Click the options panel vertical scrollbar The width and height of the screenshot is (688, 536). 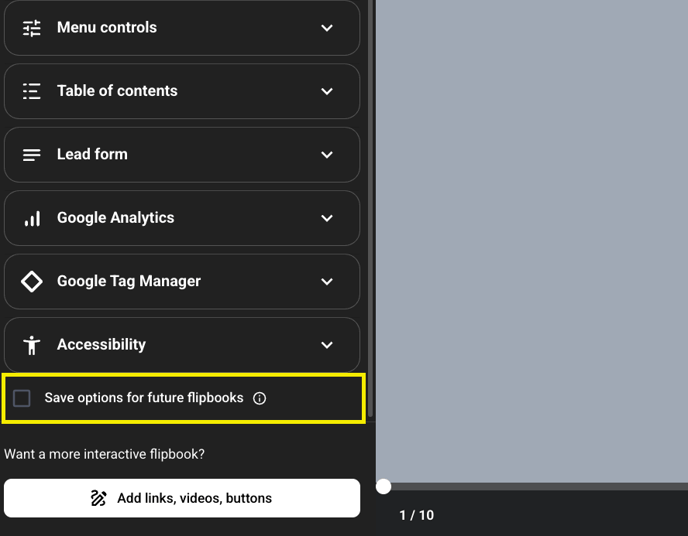[x=371, y=208]
